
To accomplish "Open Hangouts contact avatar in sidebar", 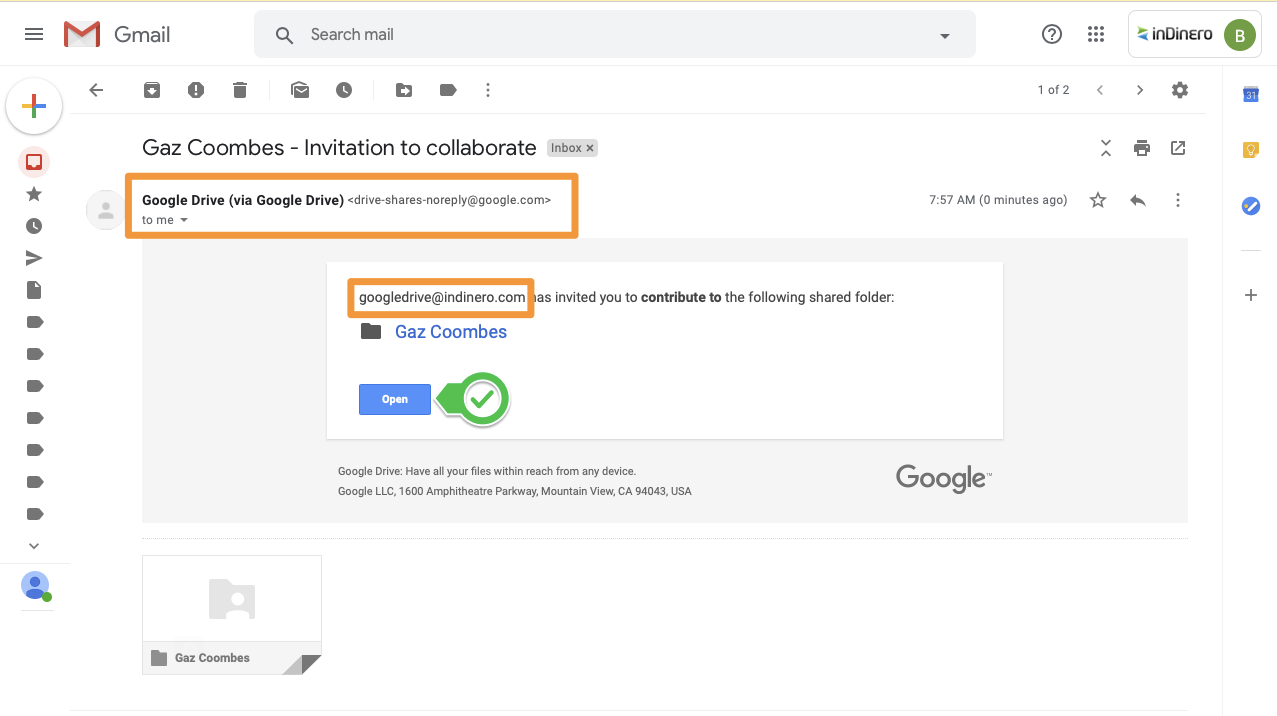I will tap(35, 586).
